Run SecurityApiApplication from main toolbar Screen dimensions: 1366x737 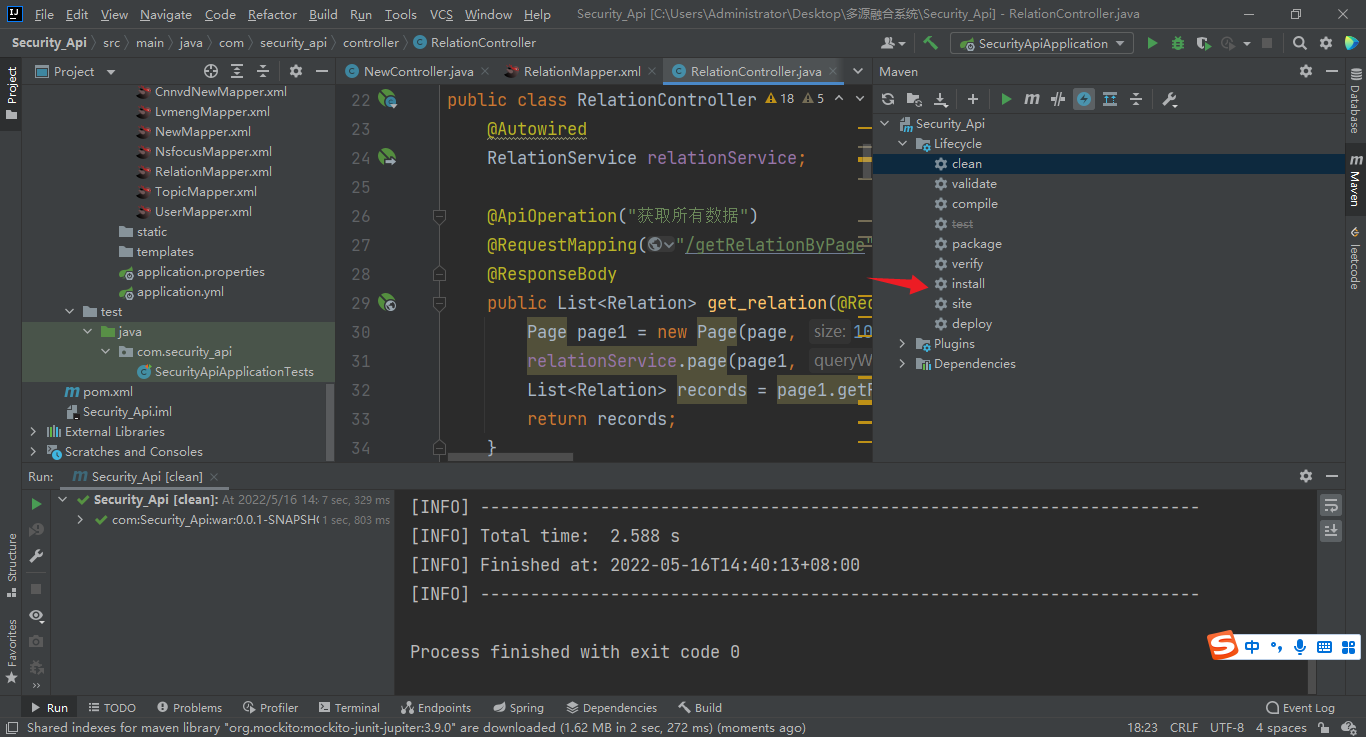coord(1152,43)
